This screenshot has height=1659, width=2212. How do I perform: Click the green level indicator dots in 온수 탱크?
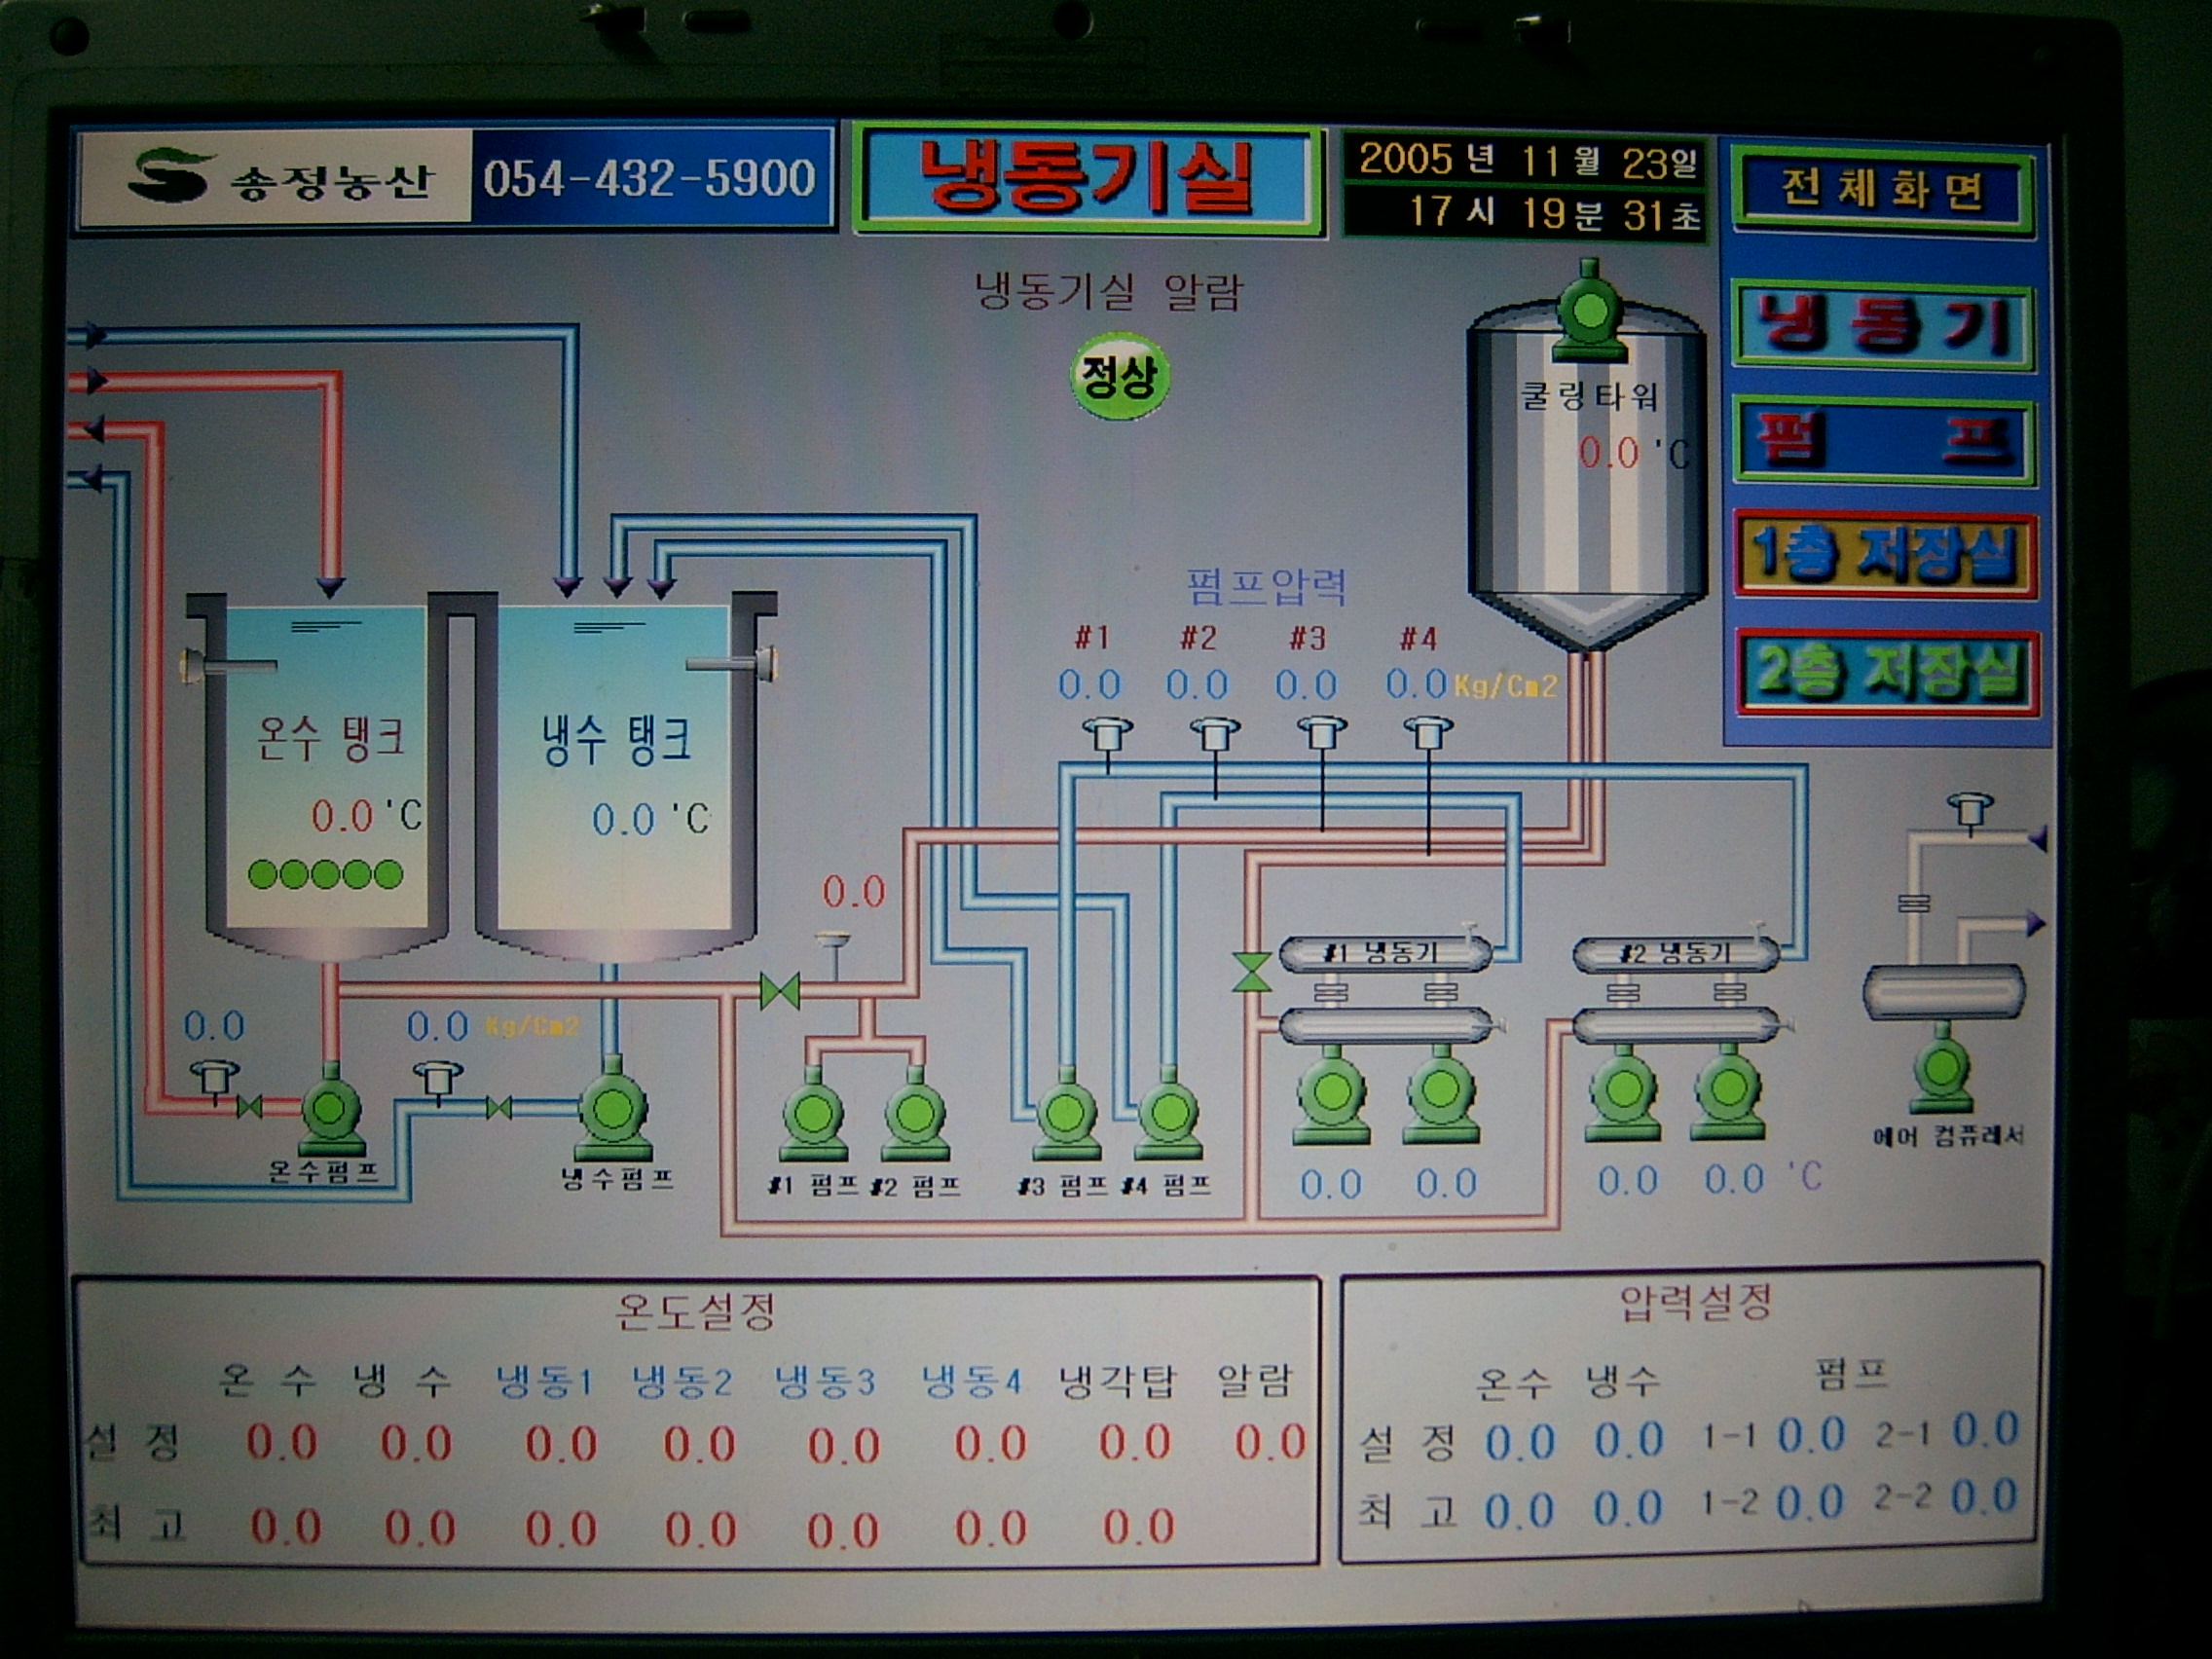(x=325, y=874)
